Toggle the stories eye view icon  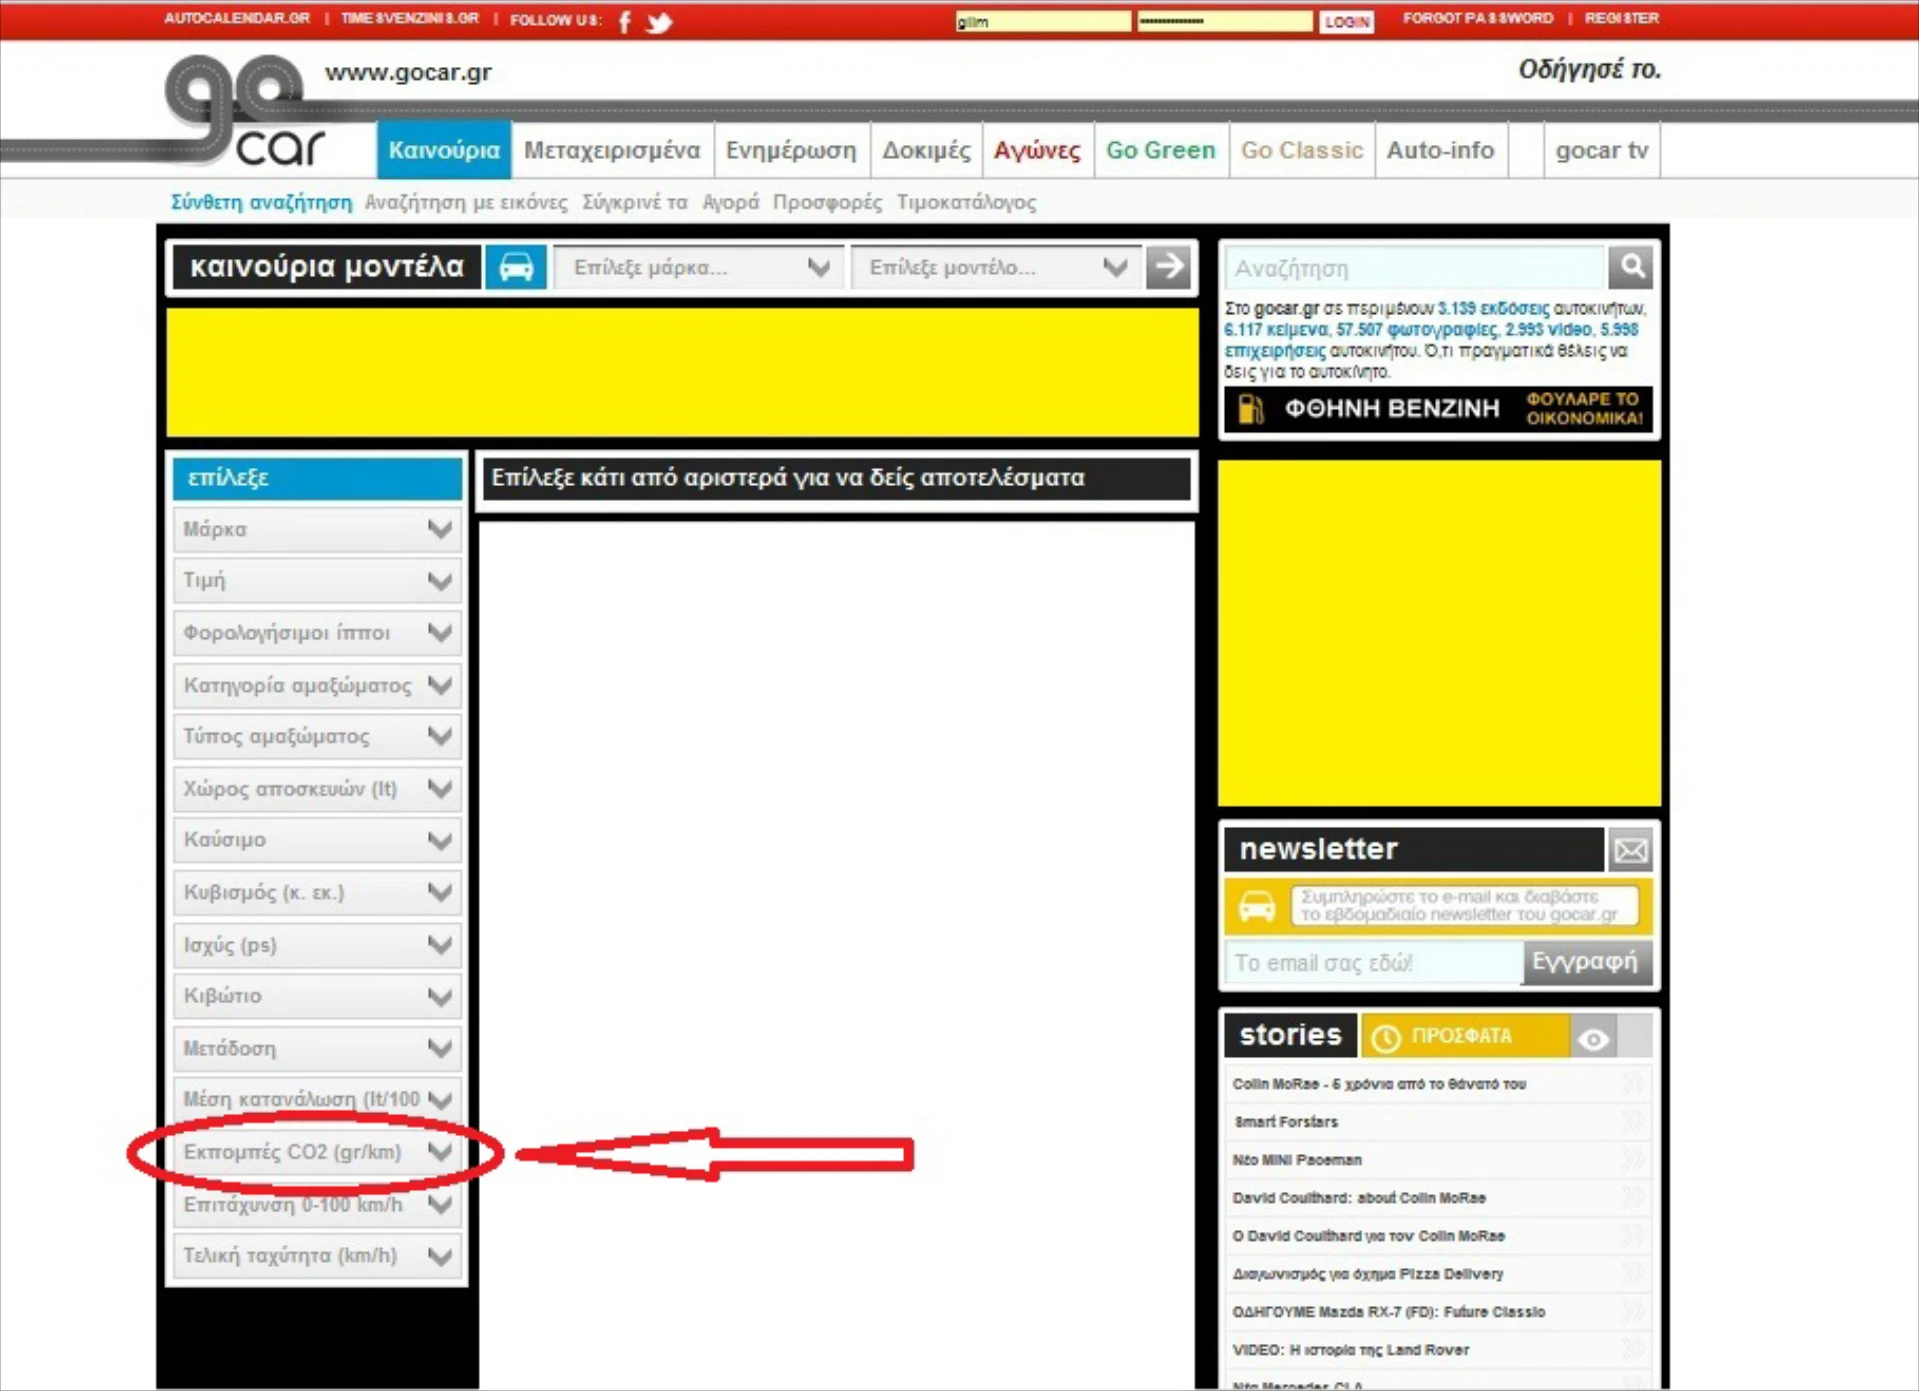pos(1593,1037)
